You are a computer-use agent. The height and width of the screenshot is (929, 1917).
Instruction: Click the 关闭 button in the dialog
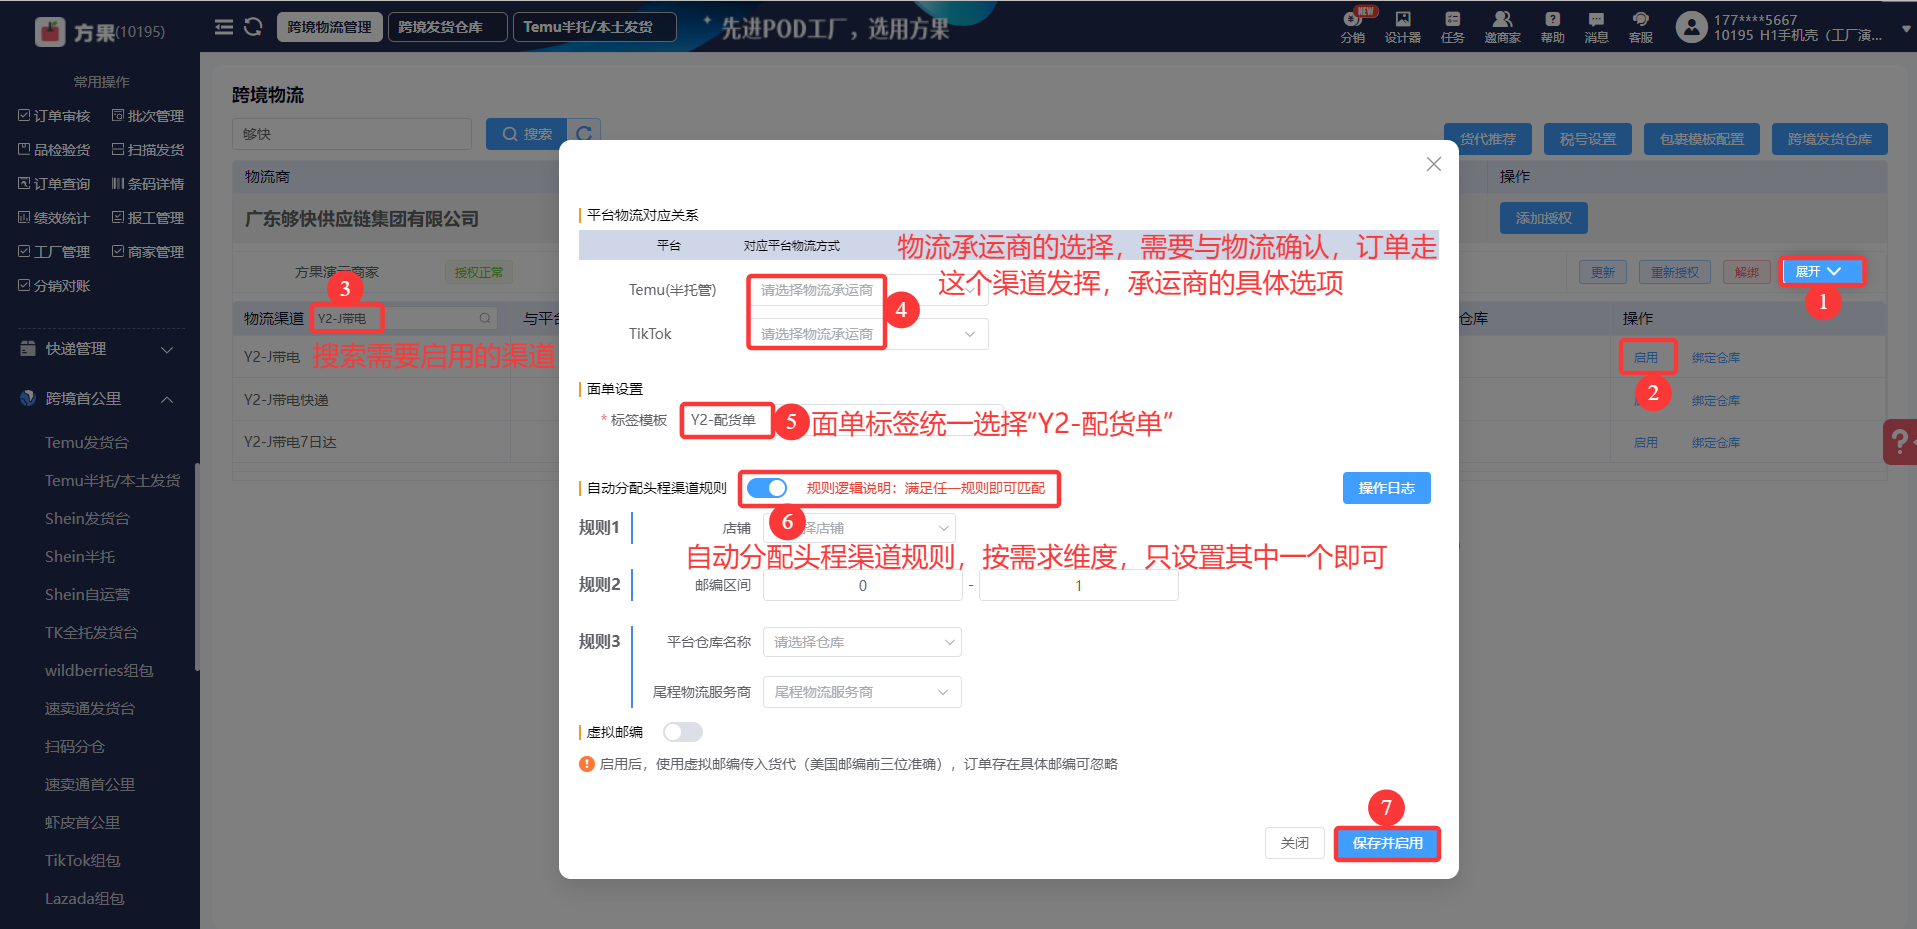(1295, 844)
